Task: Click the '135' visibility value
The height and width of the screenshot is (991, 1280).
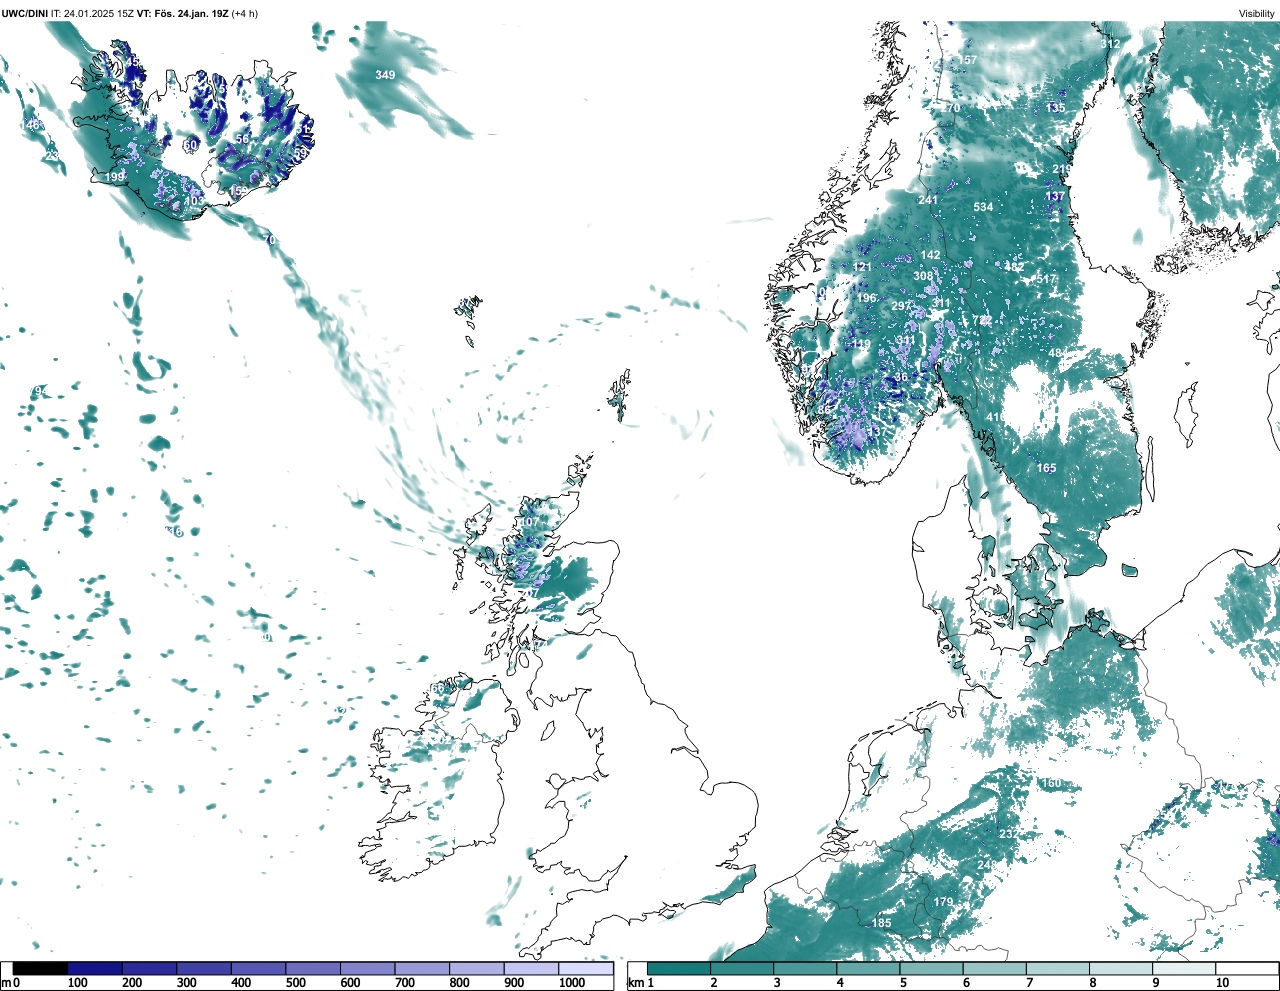Action: pos(1055,108)
